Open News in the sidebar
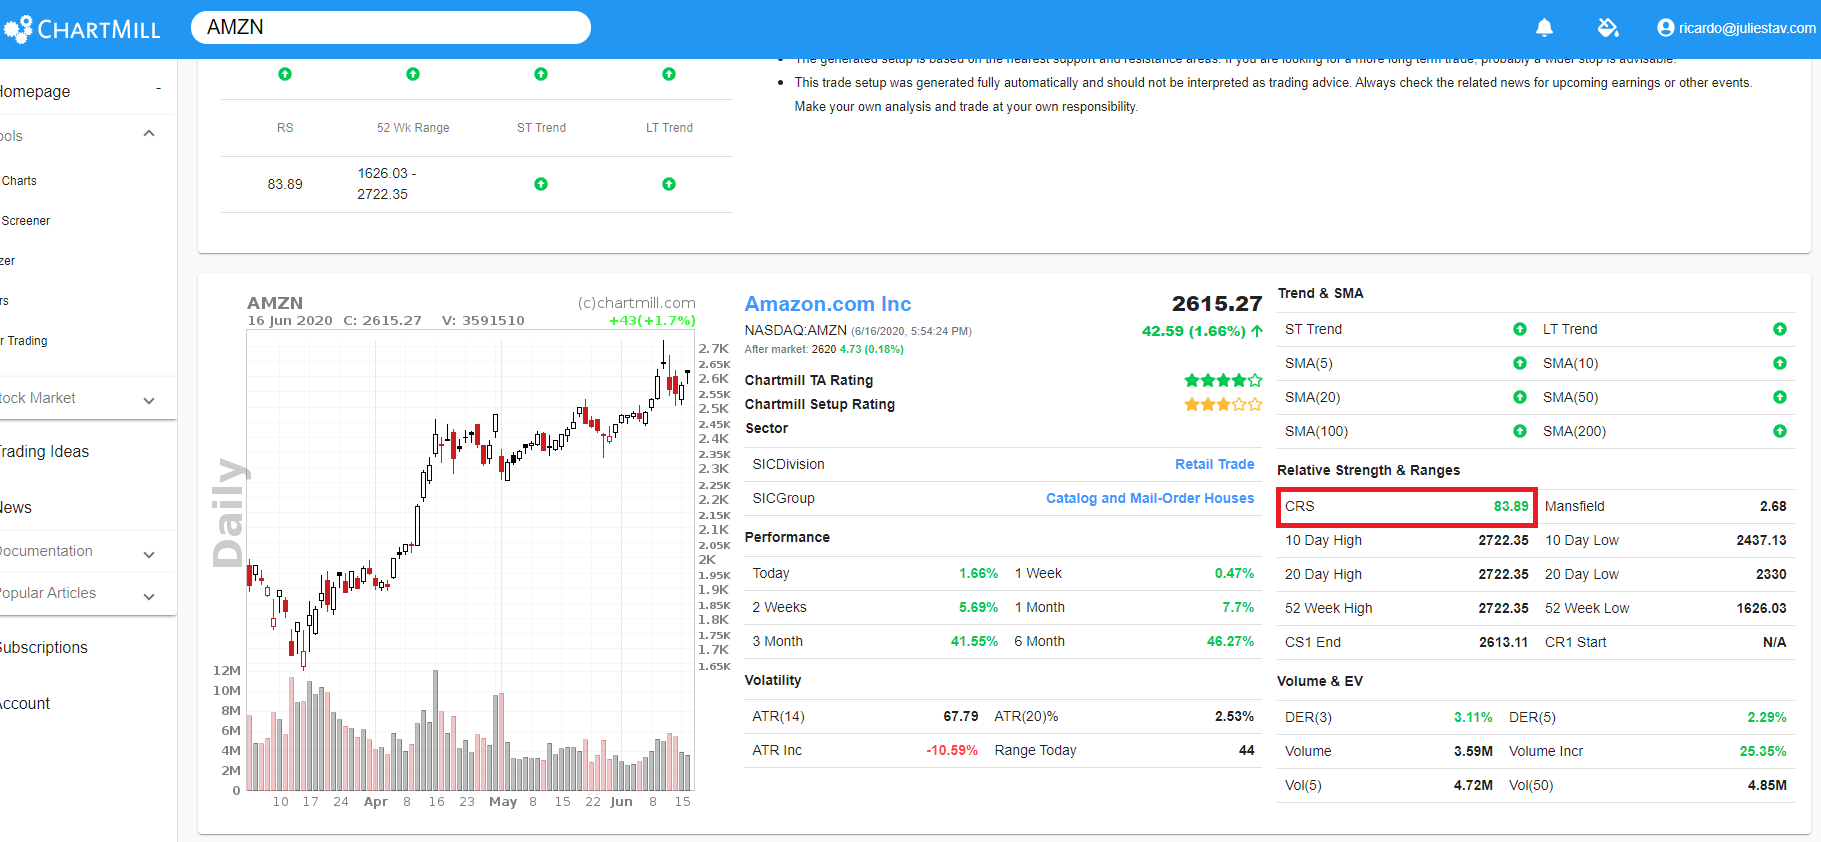 pyautogui.click(x=16, y=508)
